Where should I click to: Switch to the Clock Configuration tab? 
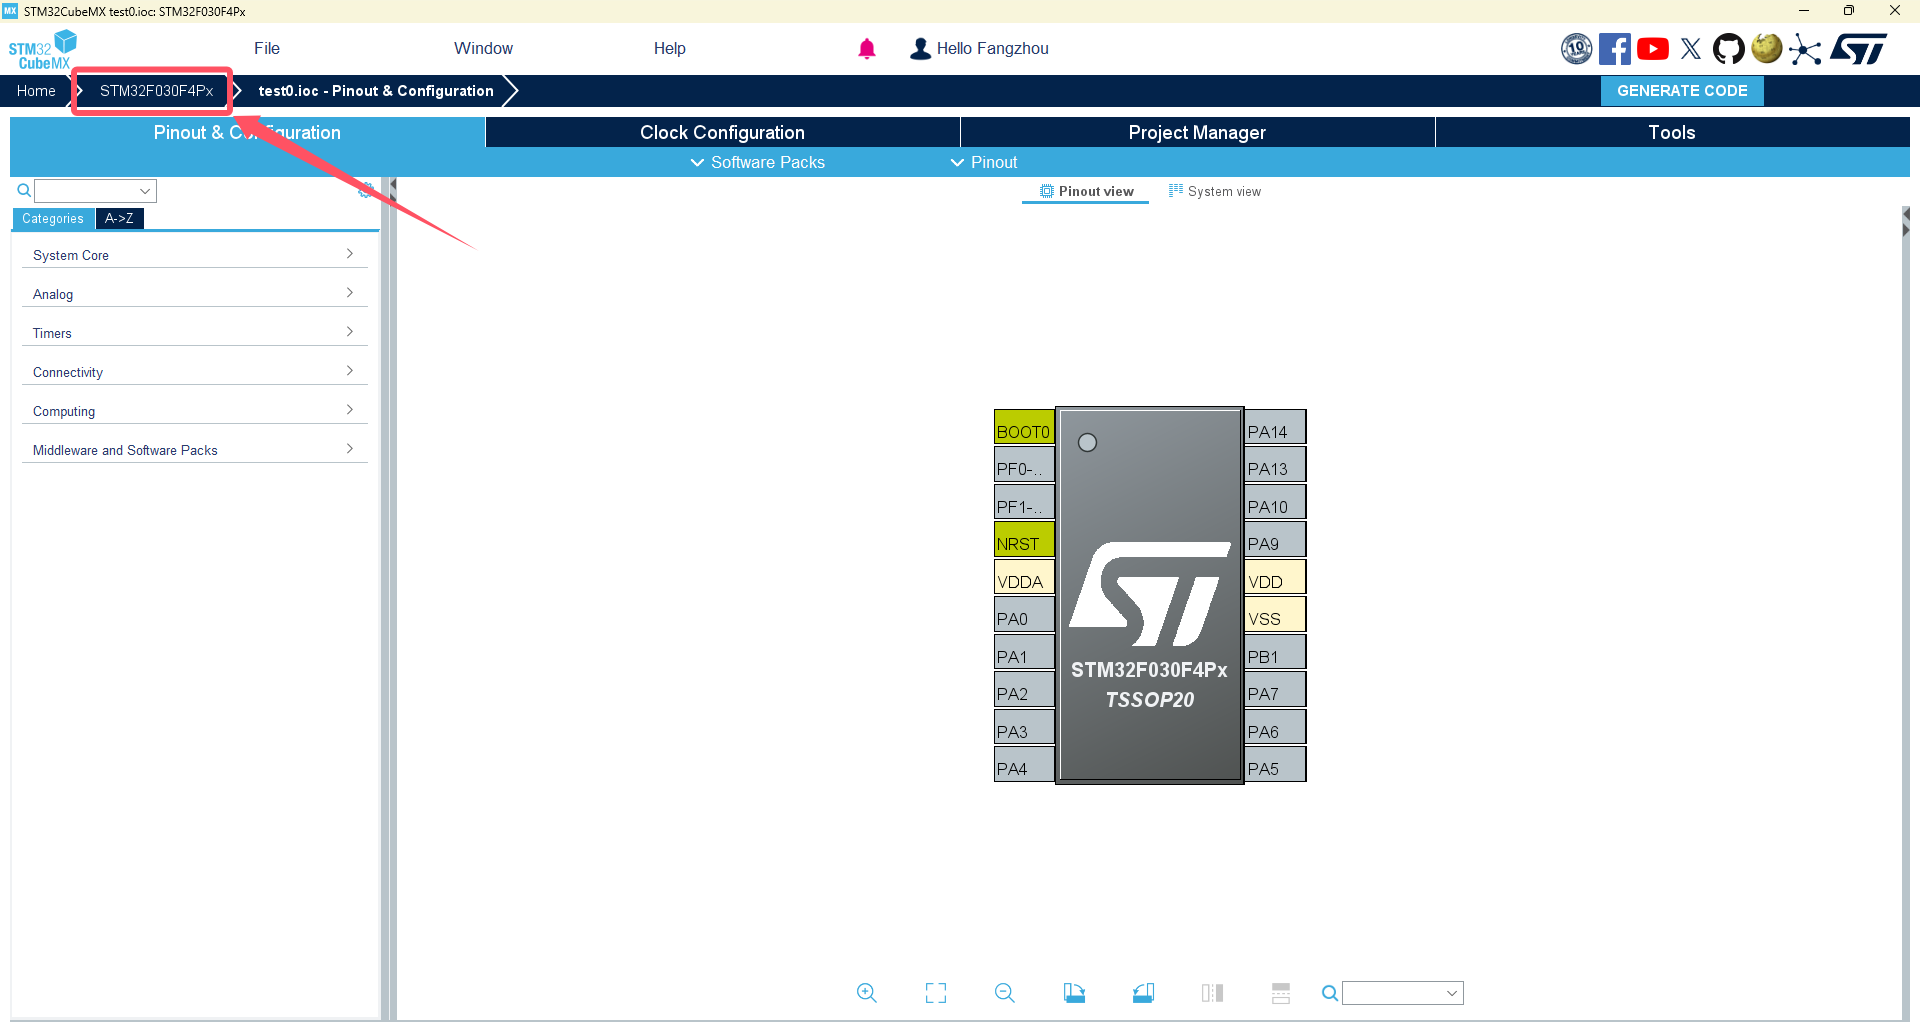click(722, 132)
